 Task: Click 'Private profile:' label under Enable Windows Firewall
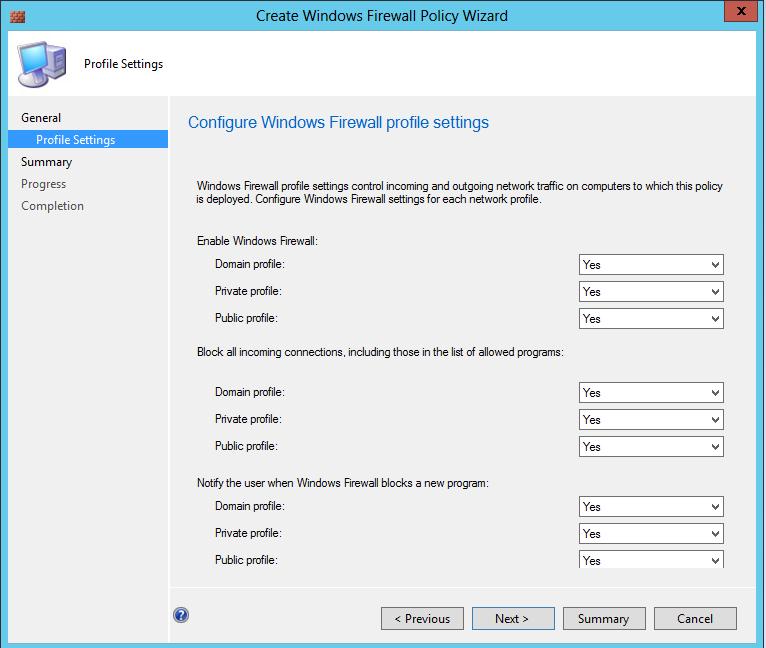[x=248, y=291]
